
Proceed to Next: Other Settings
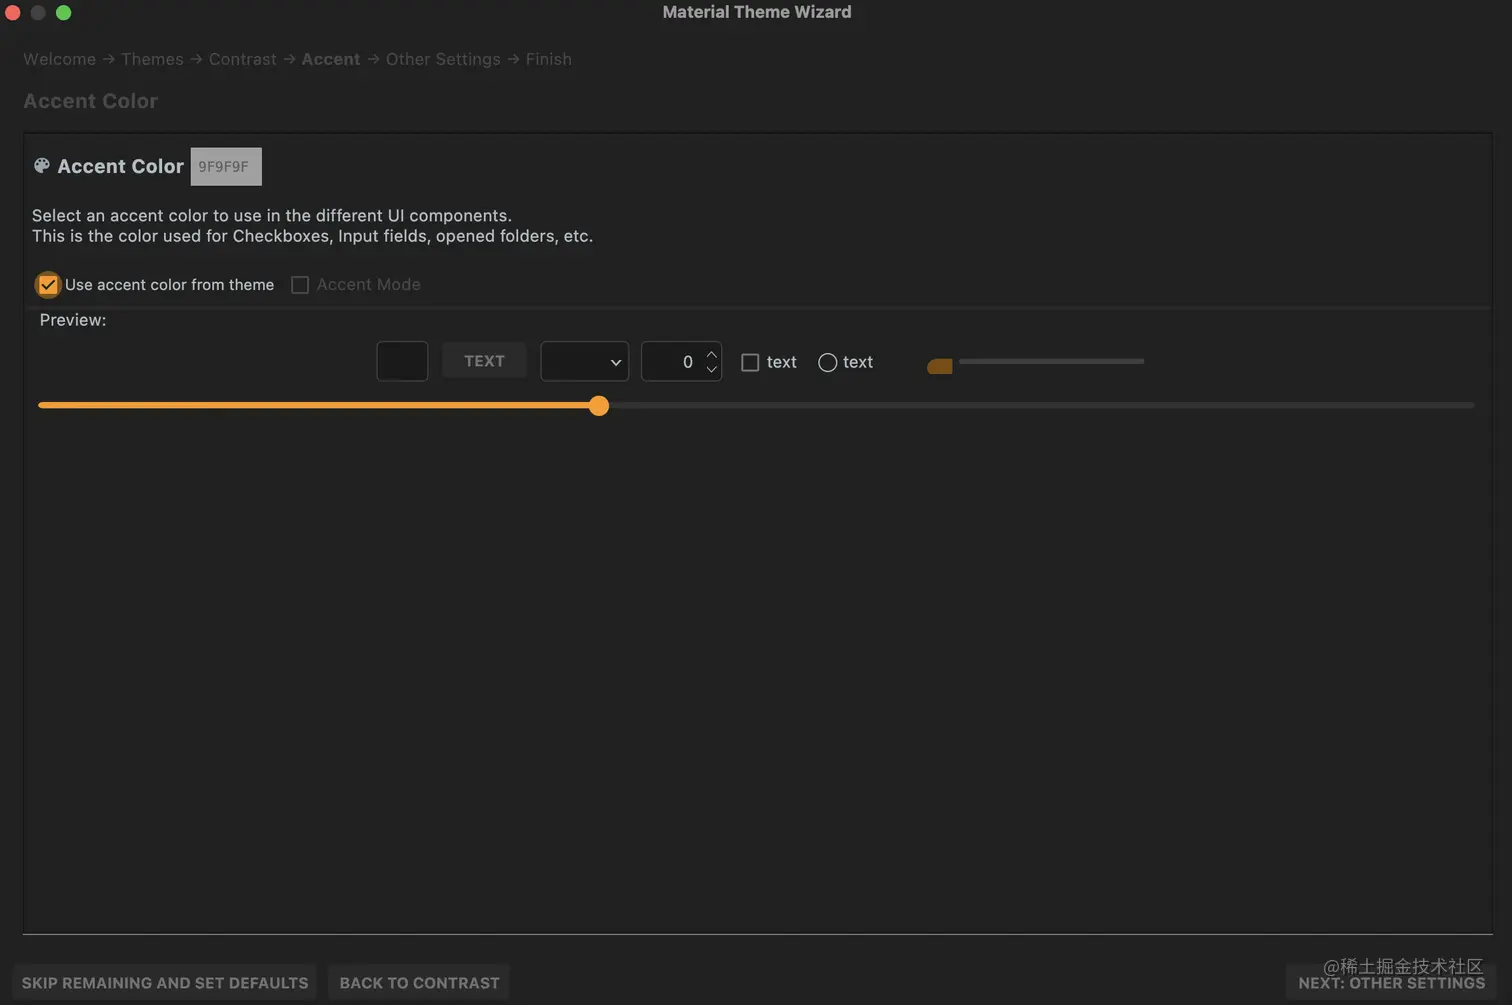(x=1391, y=983)
